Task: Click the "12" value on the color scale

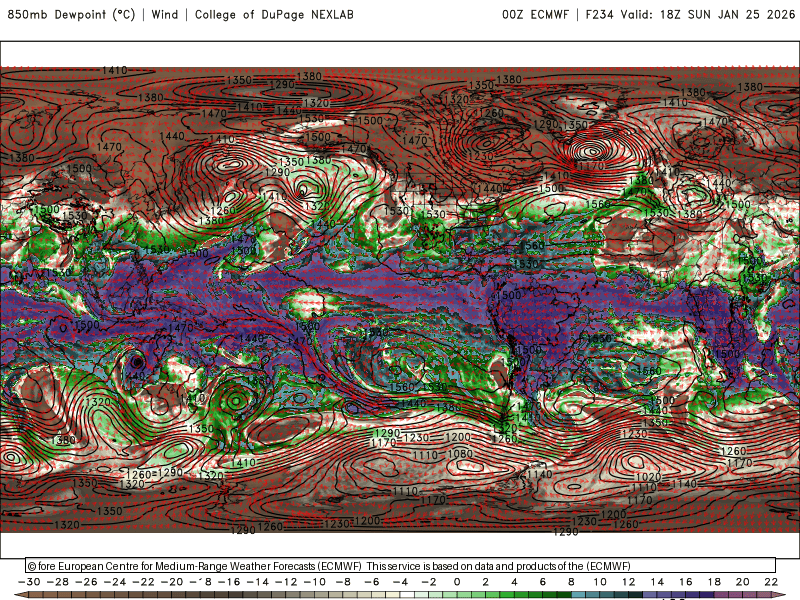Action: coord(629,582)
